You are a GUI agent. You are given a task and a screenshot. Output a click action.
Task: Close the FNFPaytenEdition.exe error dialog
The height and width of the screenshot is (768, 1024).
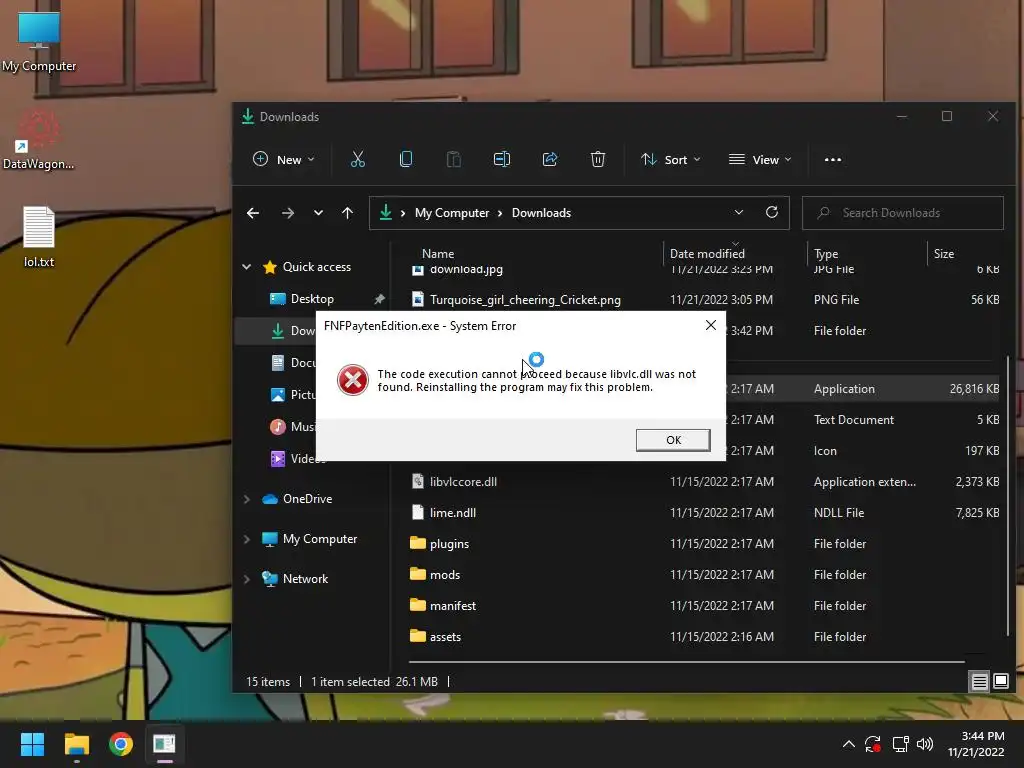pos(711,325)
